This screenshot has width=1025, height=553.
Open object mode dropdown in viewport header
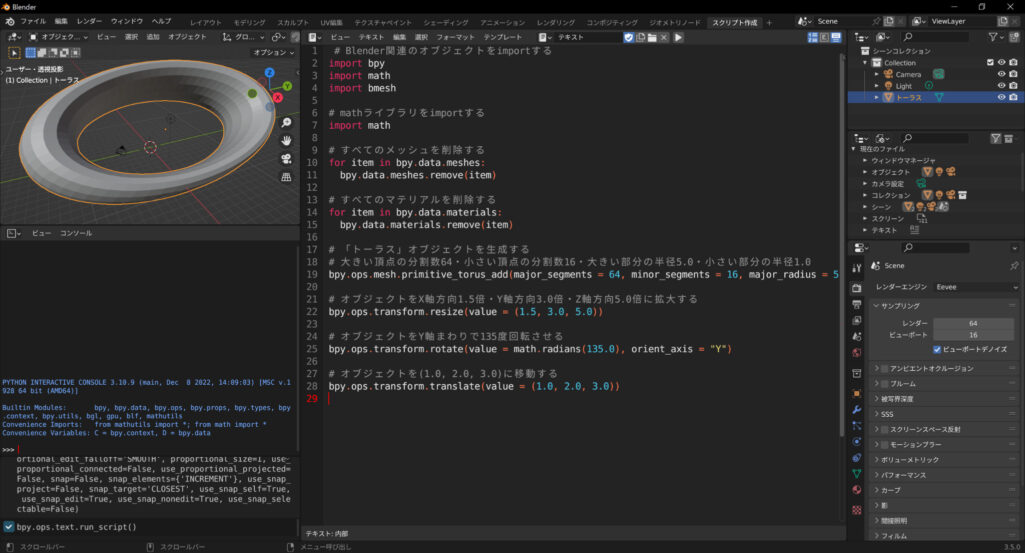tap(58, 37)
